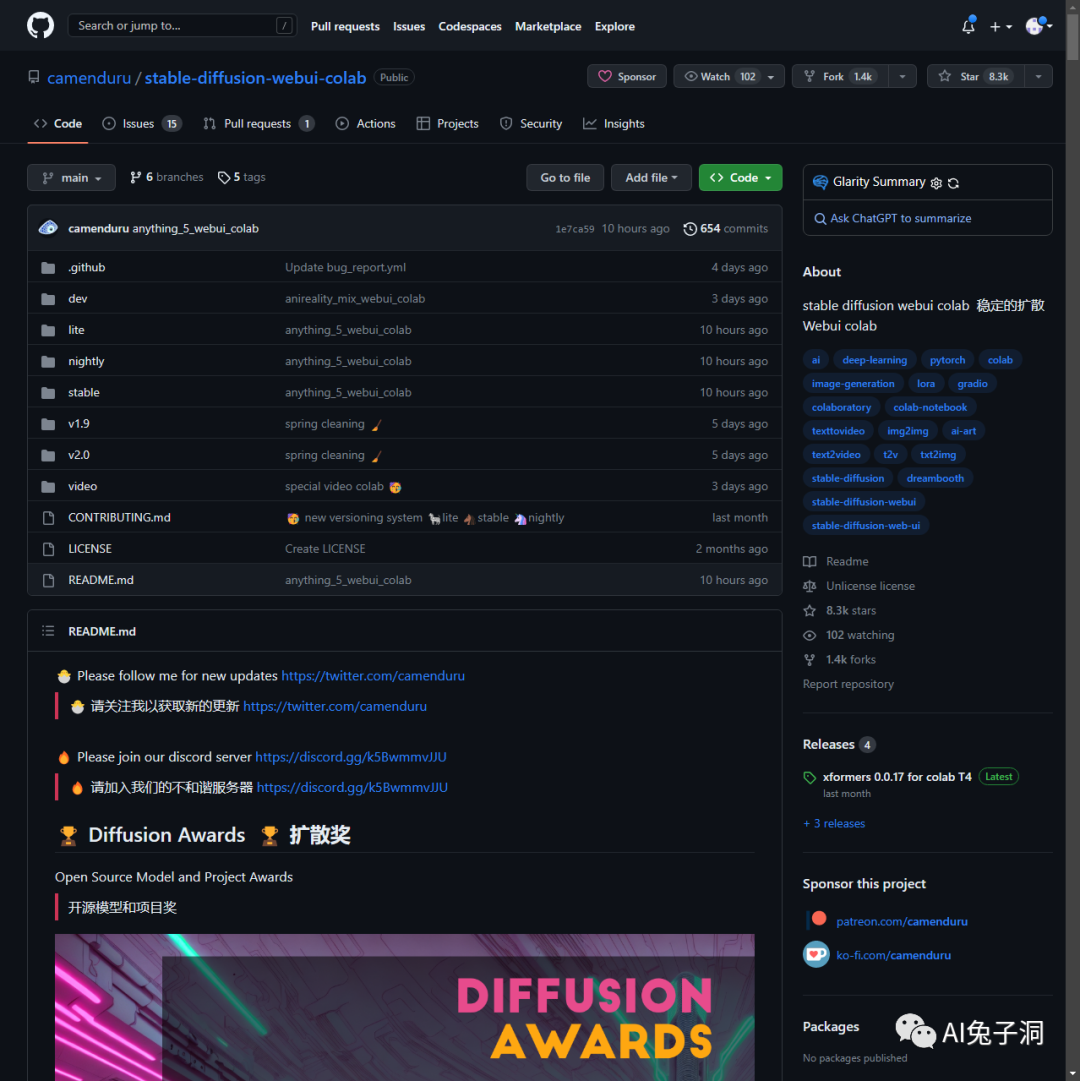
Task: View the 5 tags link
Action: click(242, 177)
